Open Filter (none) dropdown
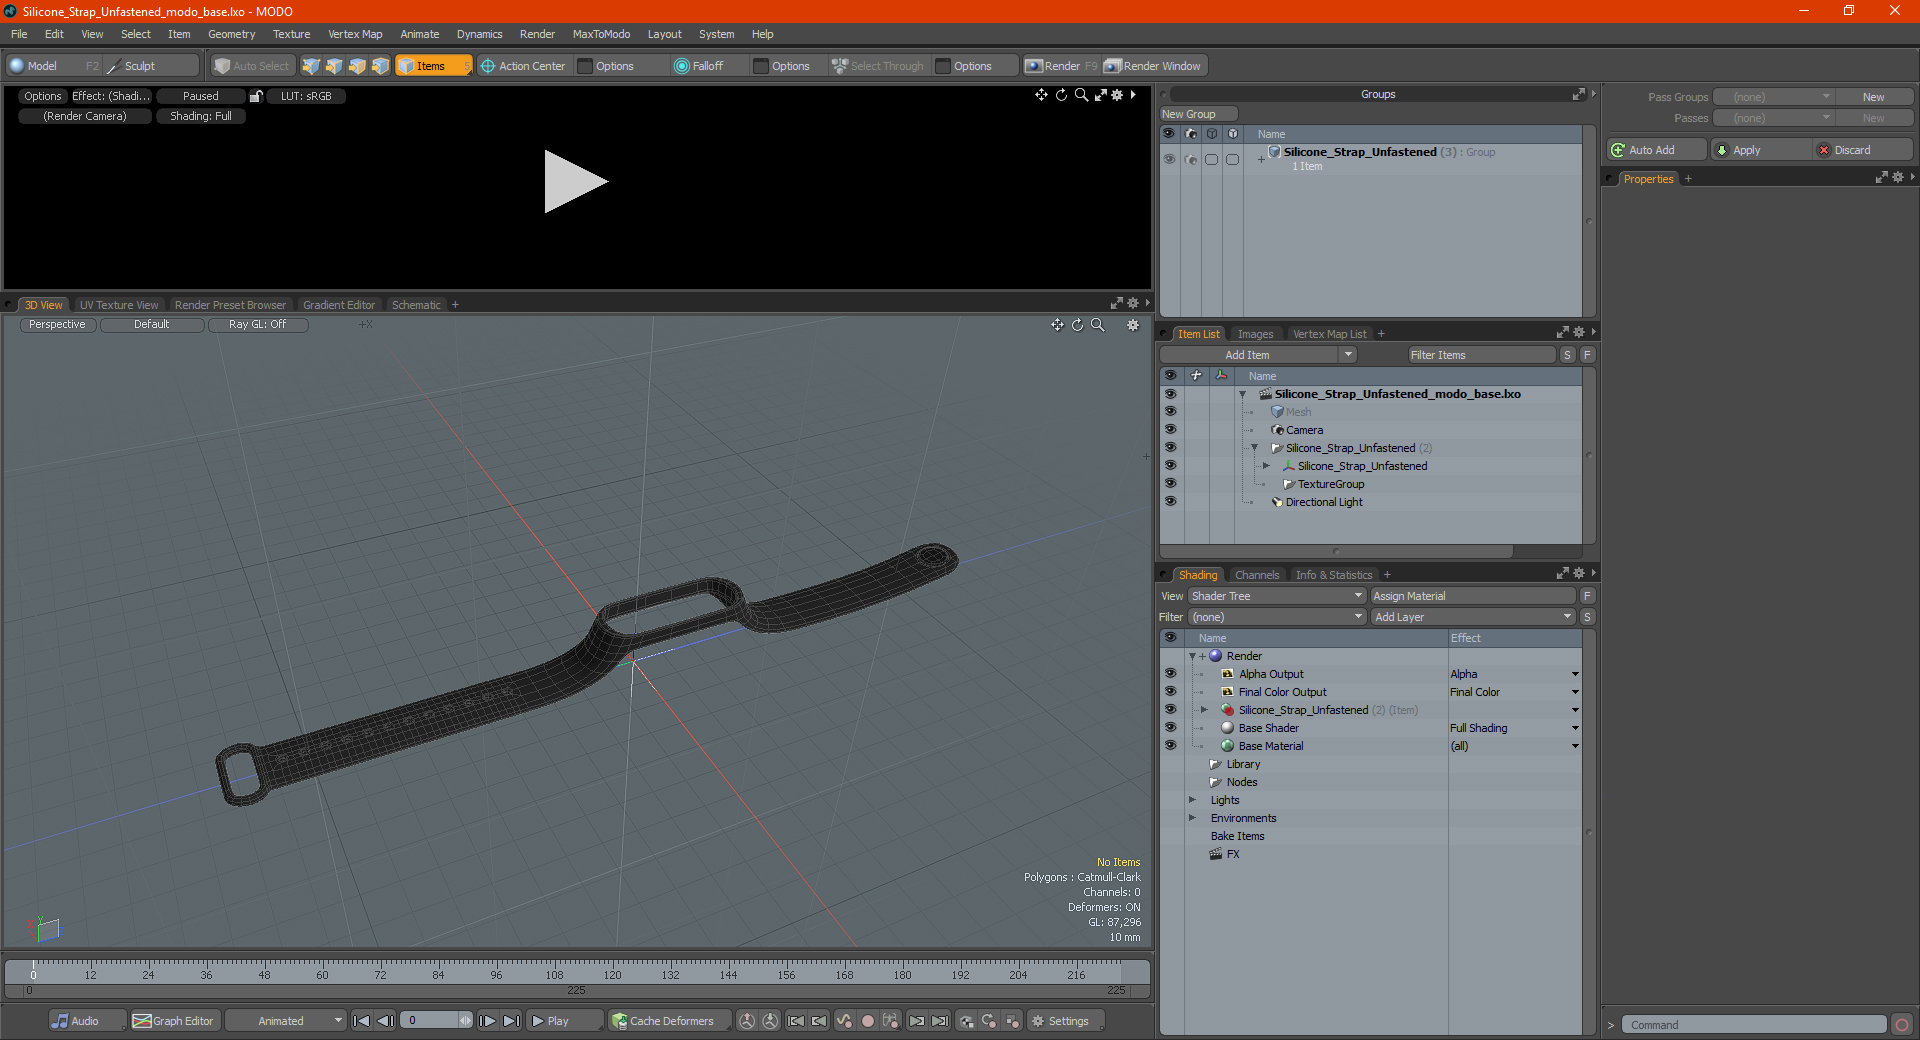Image resolution: width=1920 pixels, height=1040 pixels. tap(1277, 617)
